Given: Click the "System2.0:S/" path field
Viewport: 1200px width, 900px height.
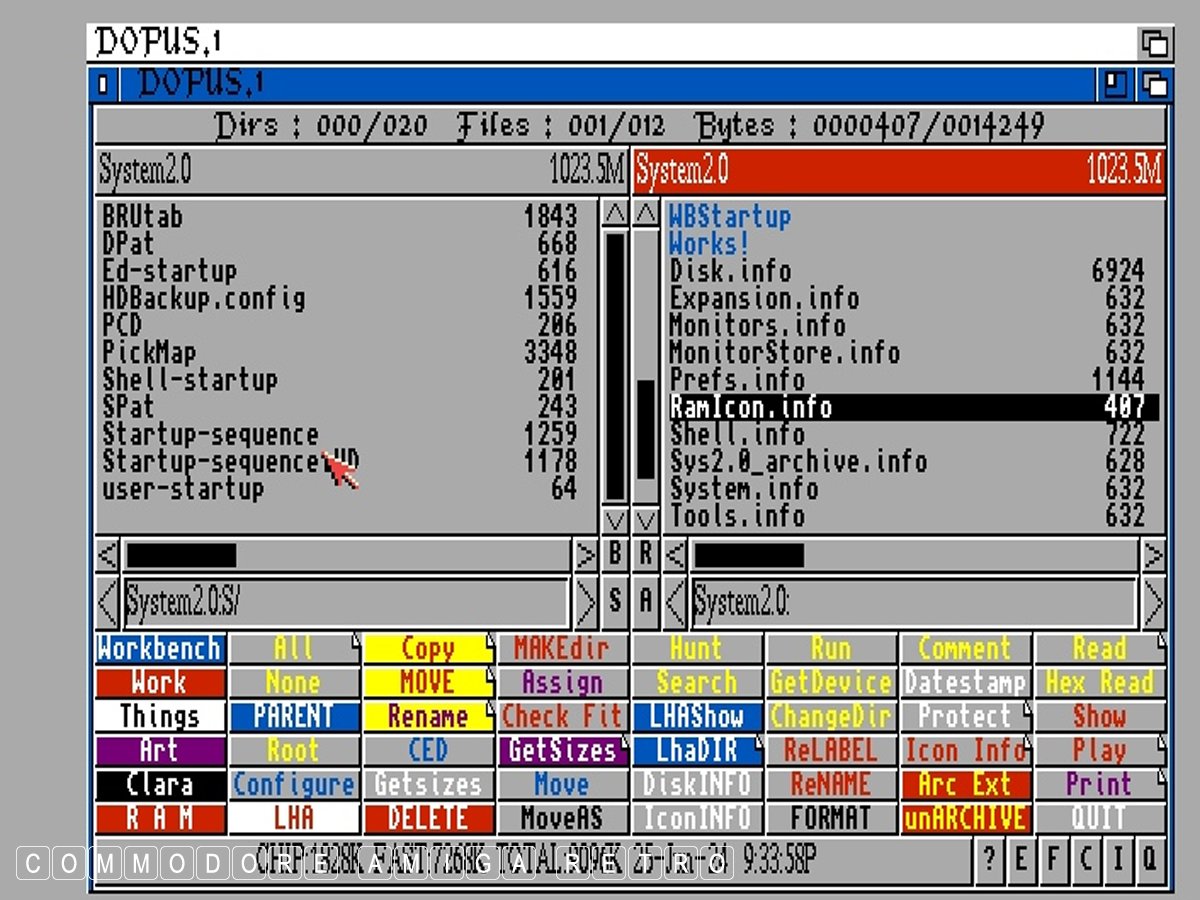Looking at the screenshot, I should 345,602.
